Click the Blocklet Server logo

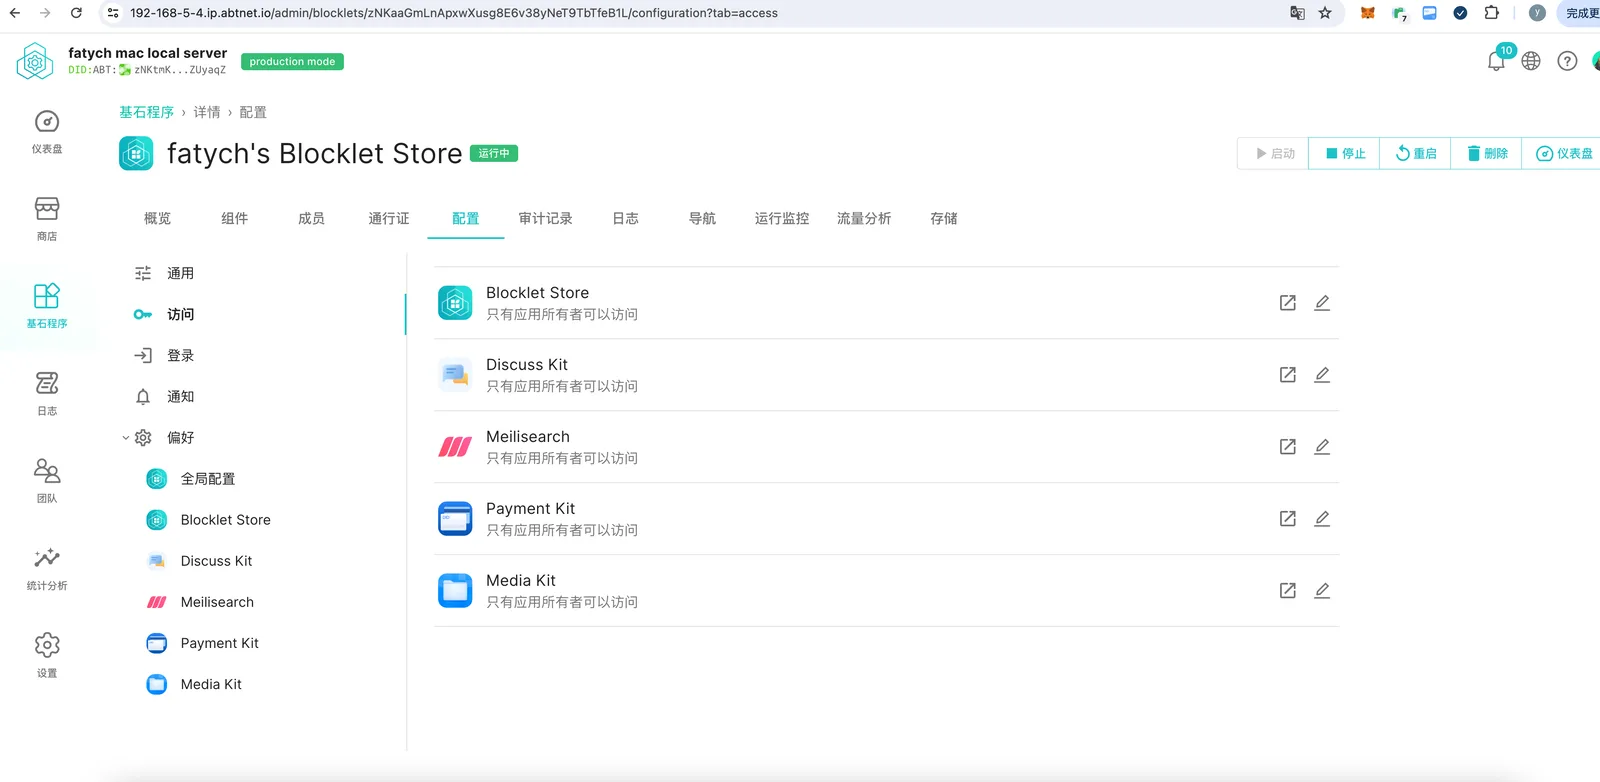(35, 61)
